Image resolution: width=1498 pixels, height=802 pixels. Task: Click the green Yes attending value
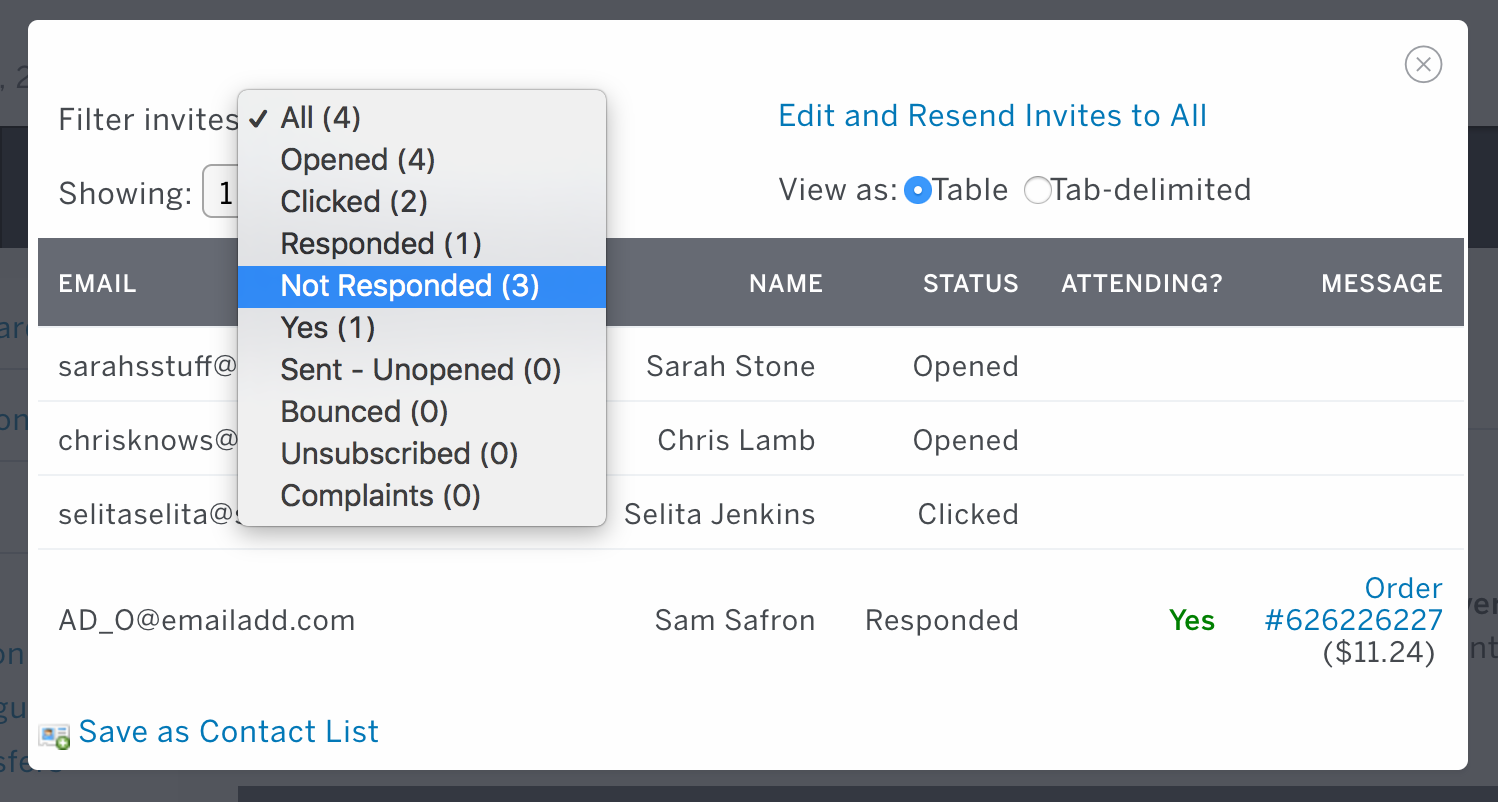point(1192,621)
